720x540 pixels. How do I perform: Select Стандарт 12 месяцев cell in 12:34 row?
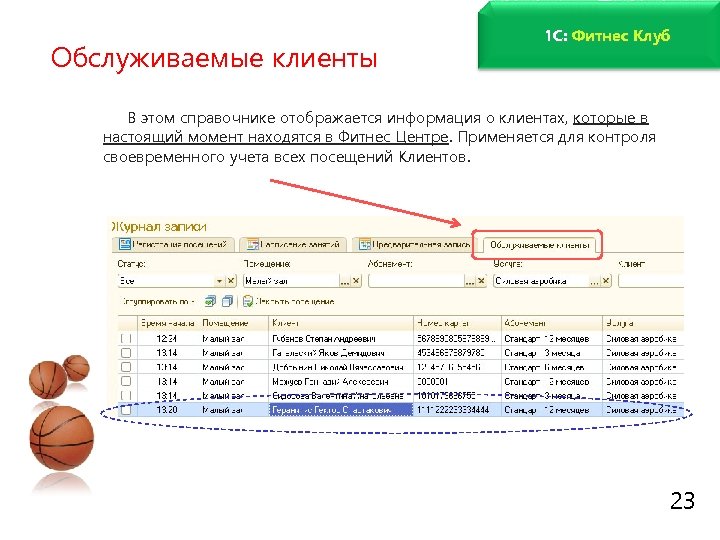551,339
